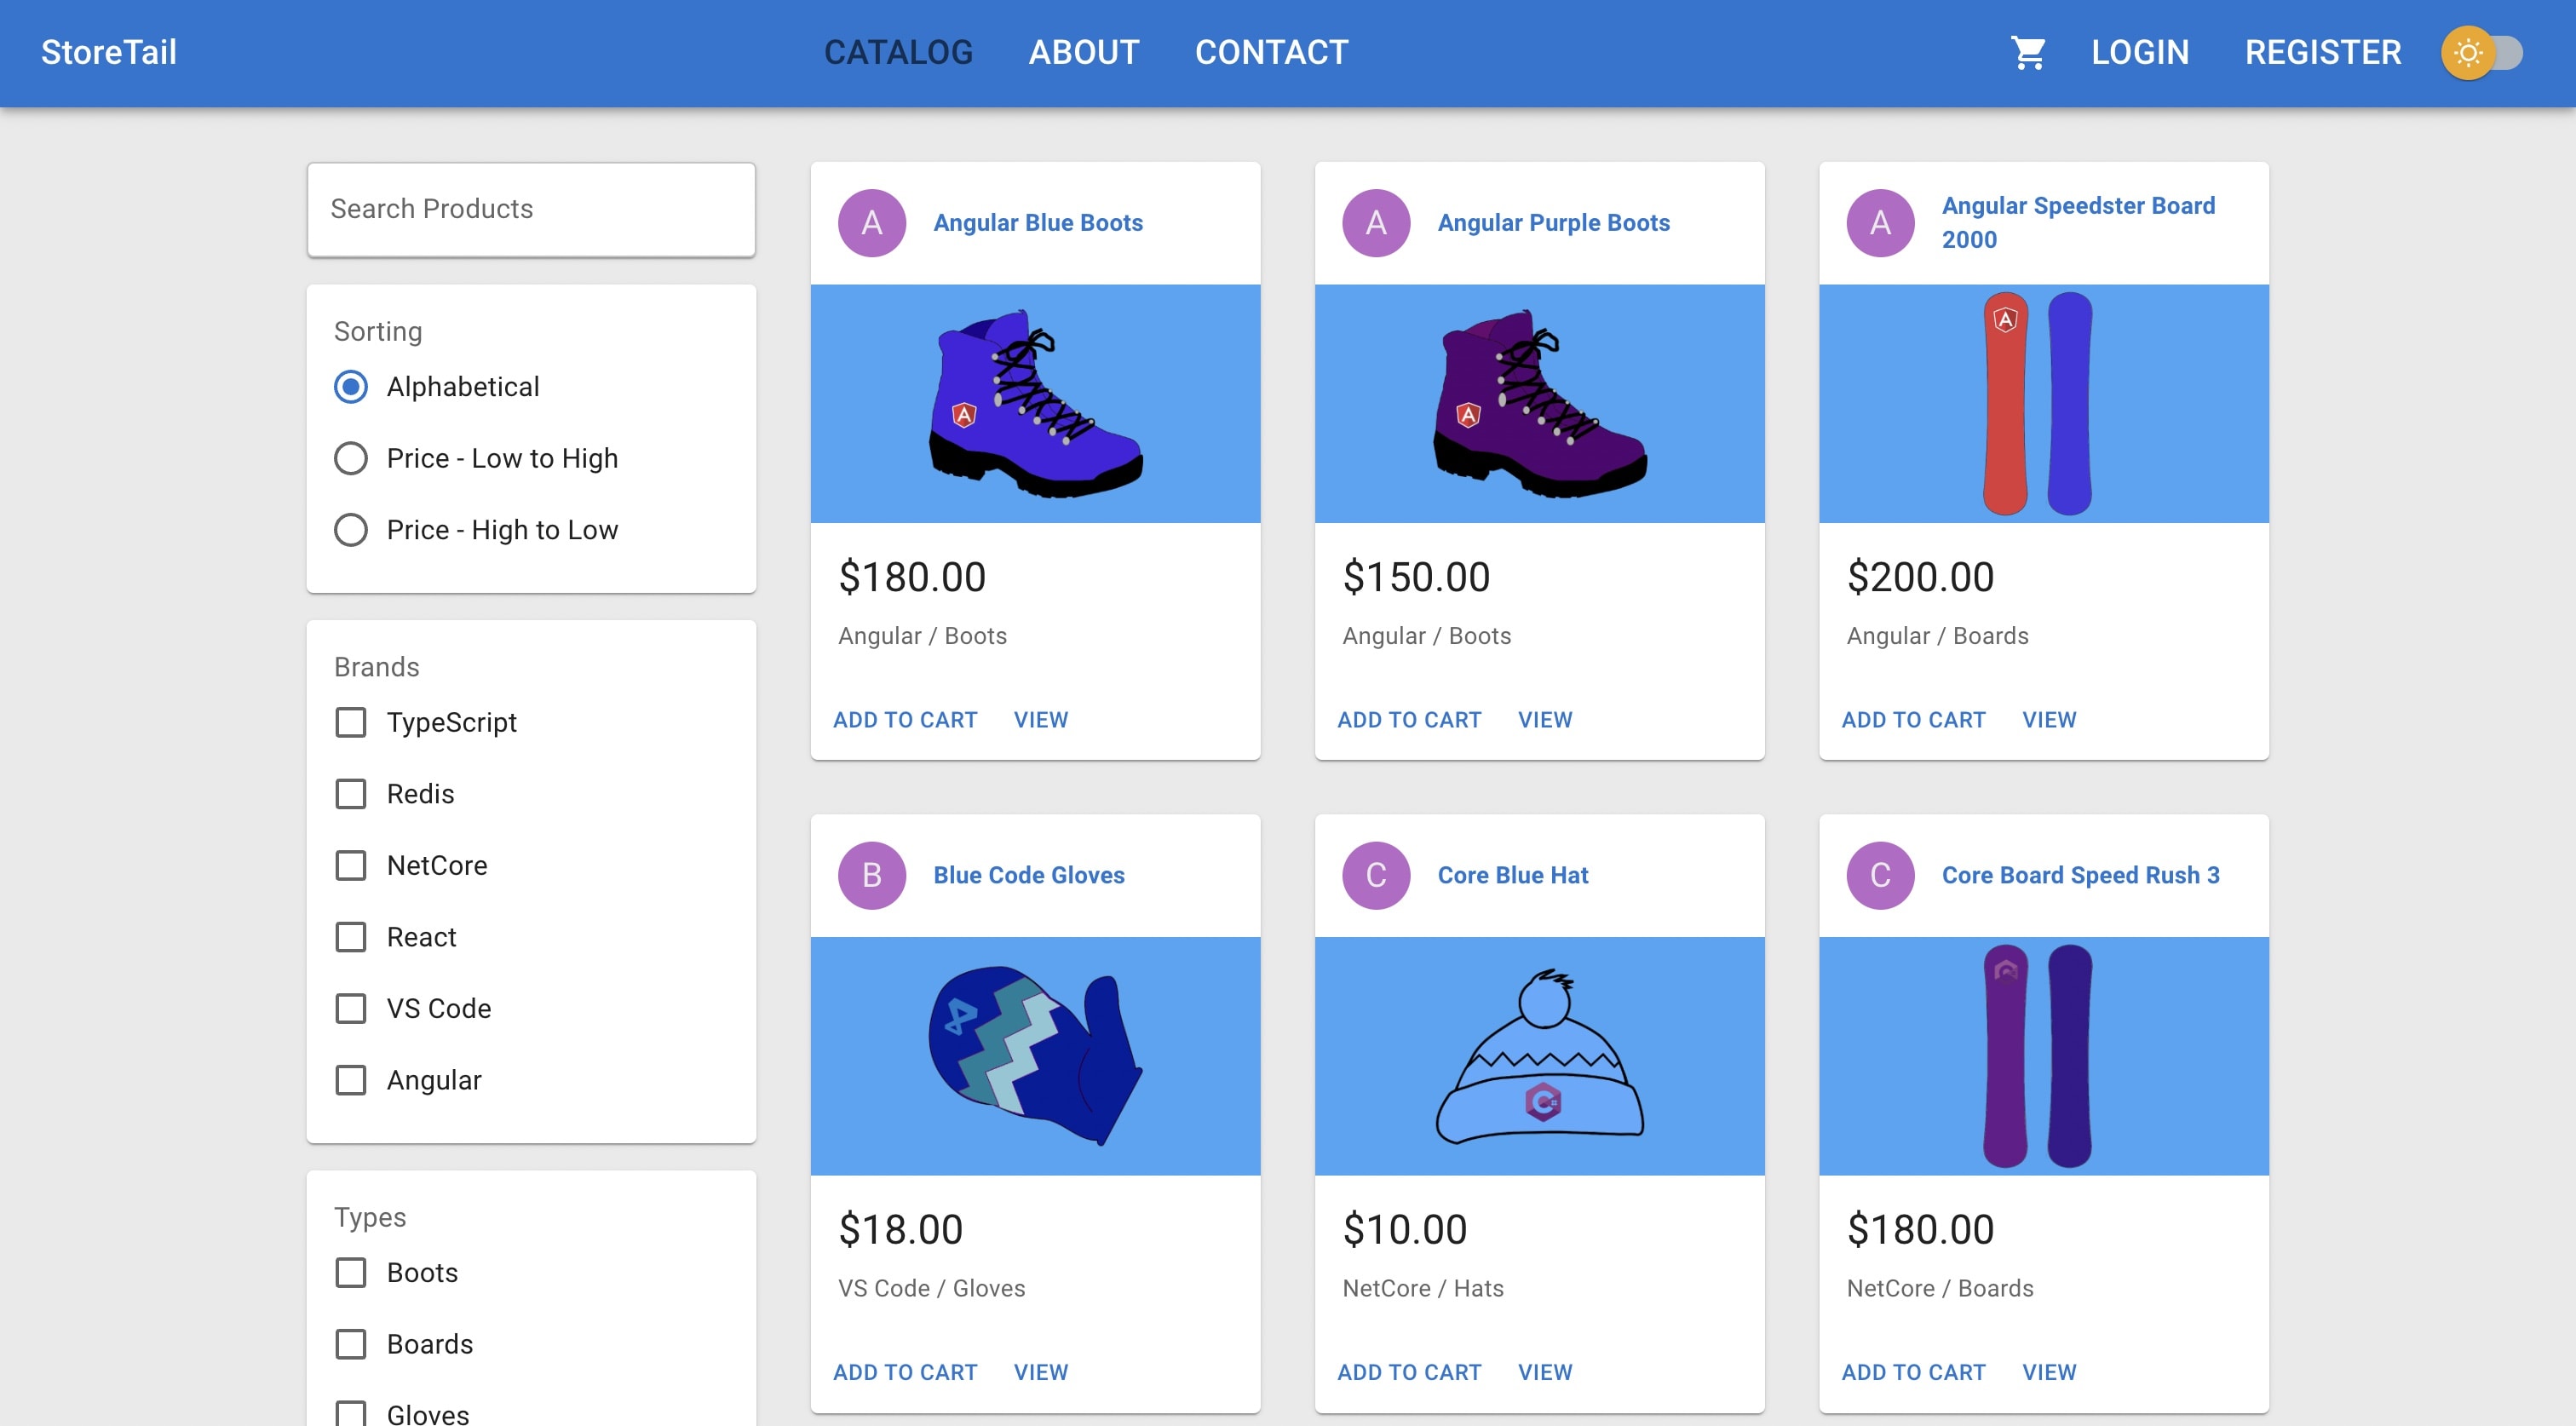Click the Register link
Viewport: 2576px width, 1426px height.
click(2323, 52)
